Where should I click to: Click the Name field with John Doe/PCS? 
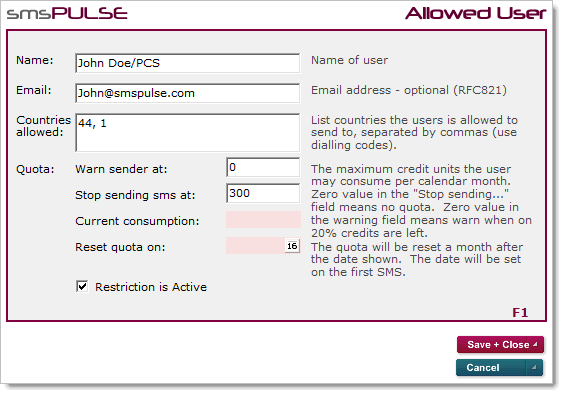(187, 63)
